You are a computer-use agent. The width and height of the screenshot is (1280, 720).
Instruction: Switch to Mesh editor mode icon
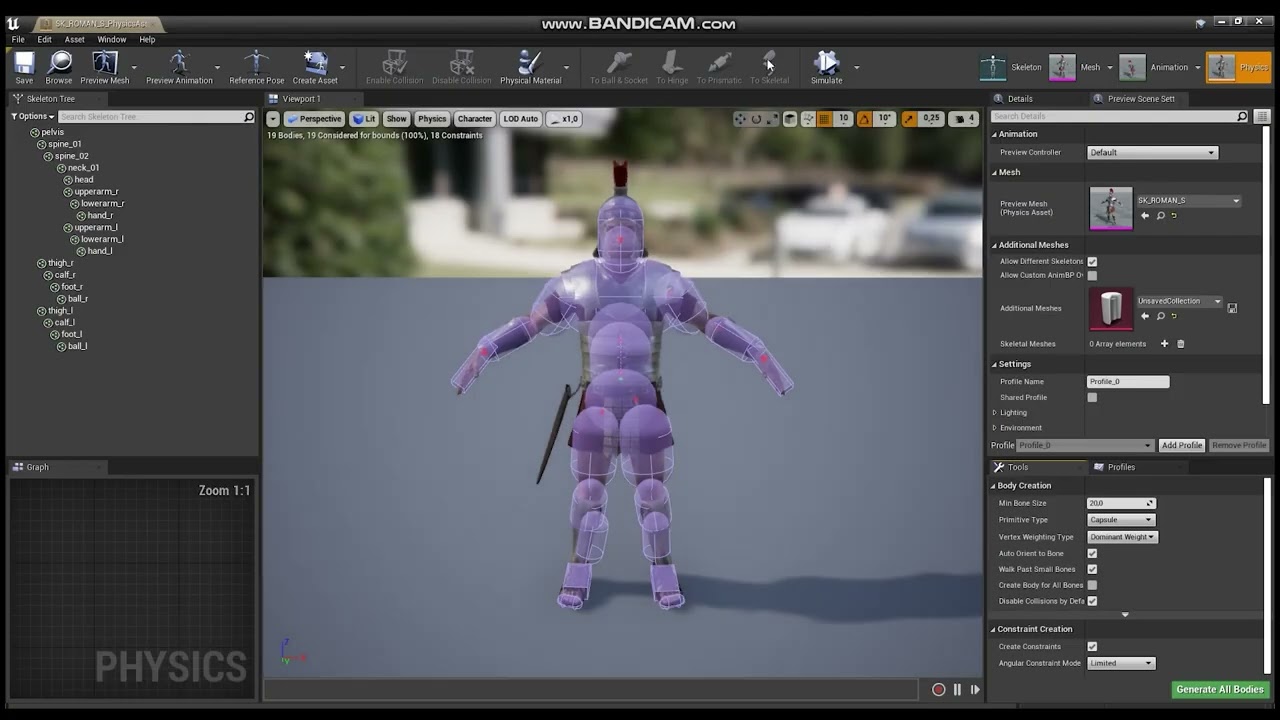(1062, 67)
